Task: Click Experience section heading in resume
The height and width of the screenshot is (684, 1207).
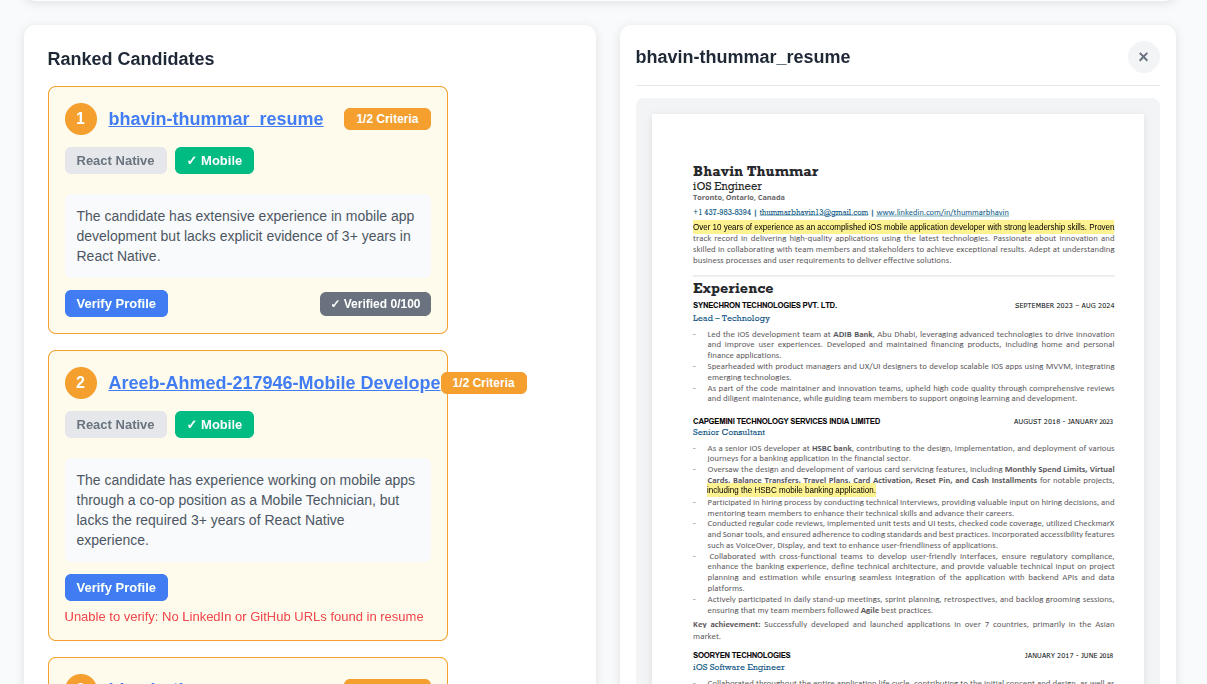Action: click(x=733, y=289)
